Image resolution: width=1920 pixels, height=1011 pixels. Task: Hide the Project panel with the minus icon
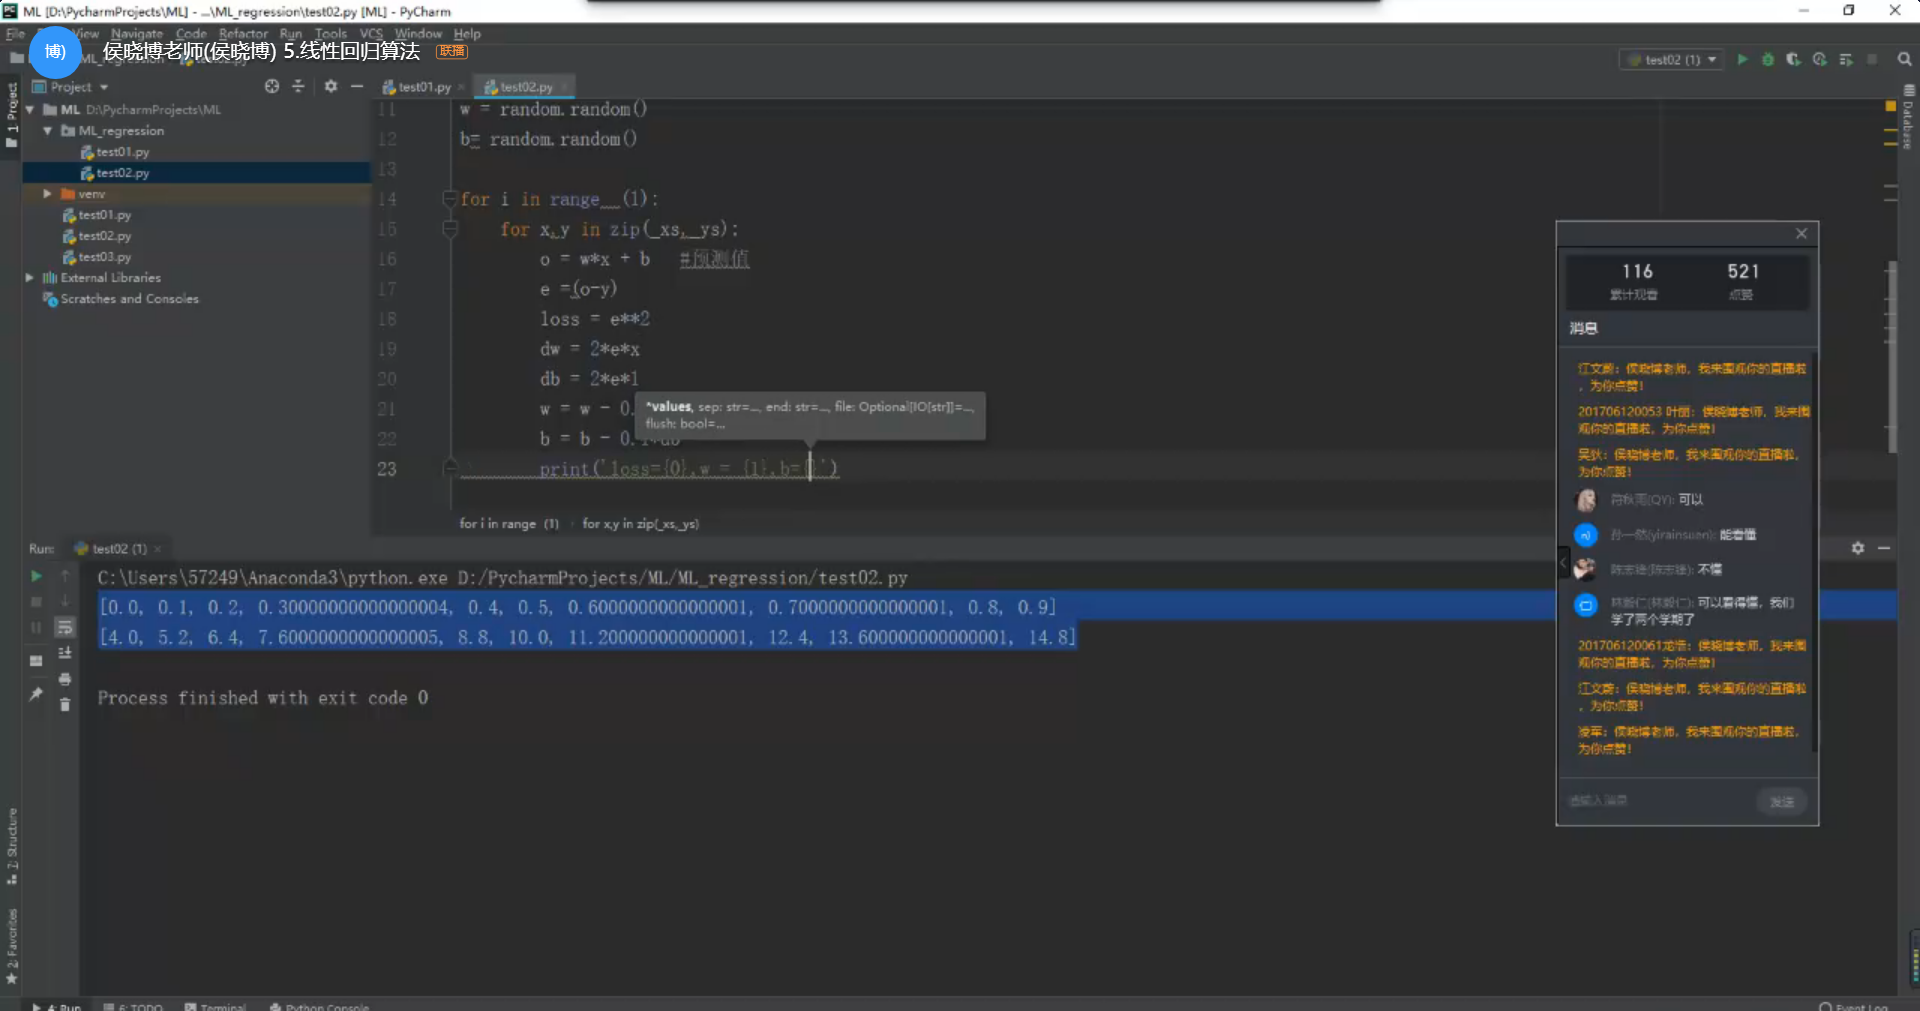pyautogui.click(x=357, y=87)
